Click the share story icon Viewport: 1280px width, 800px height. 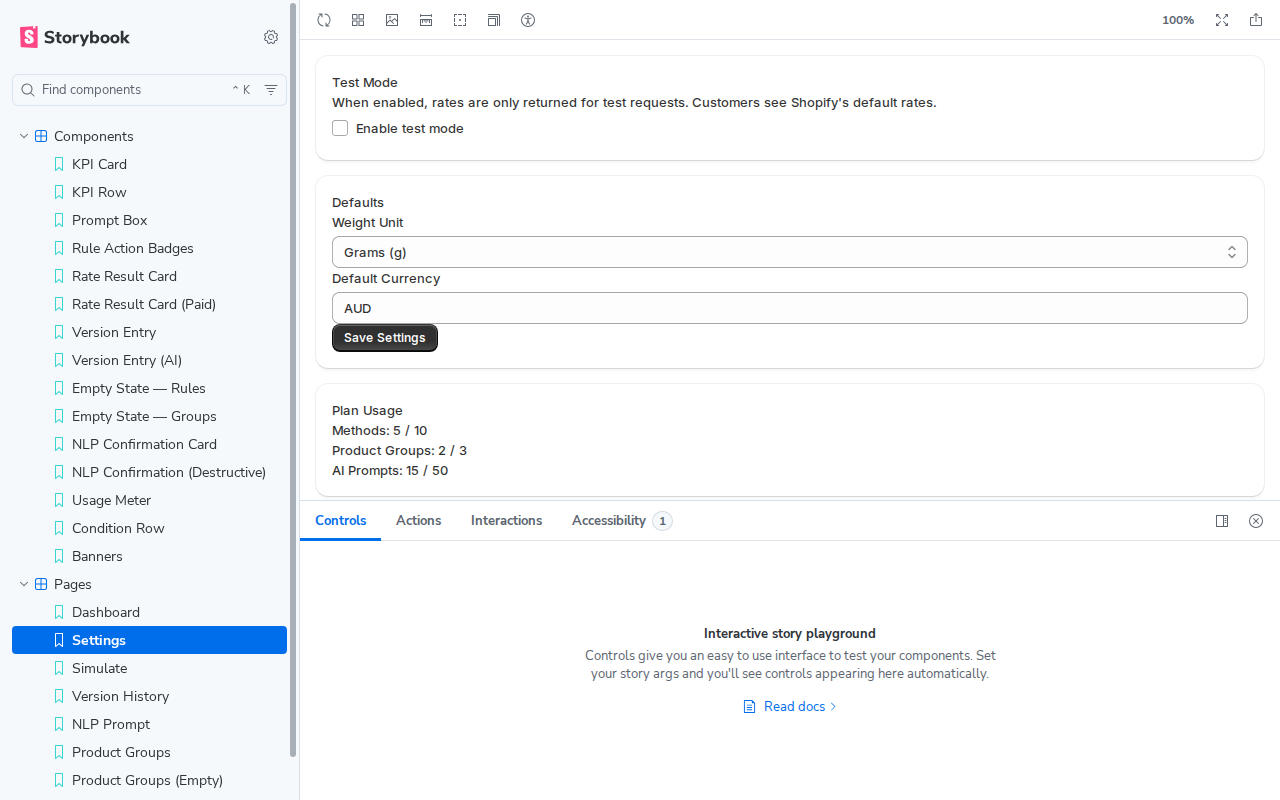click(x=1256, y=20)
